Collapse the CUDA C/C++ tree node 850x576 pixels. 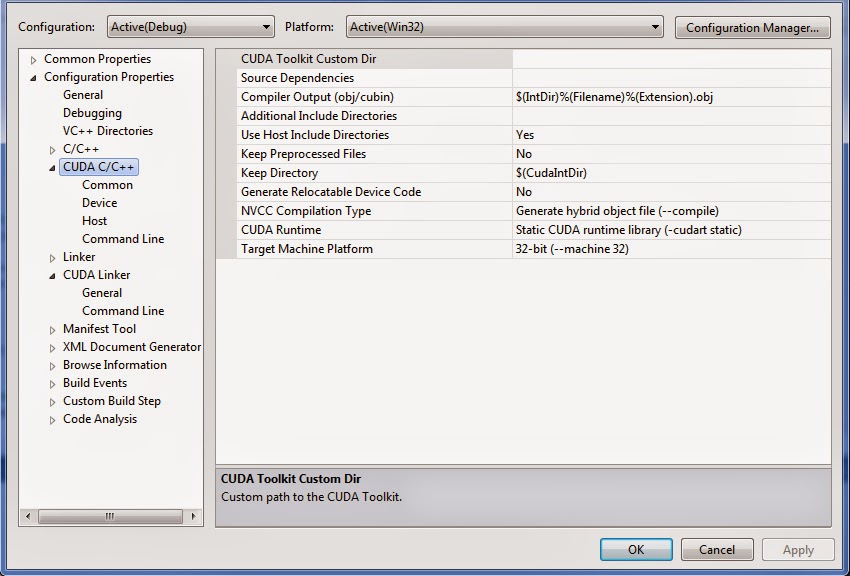click(53, 167)
